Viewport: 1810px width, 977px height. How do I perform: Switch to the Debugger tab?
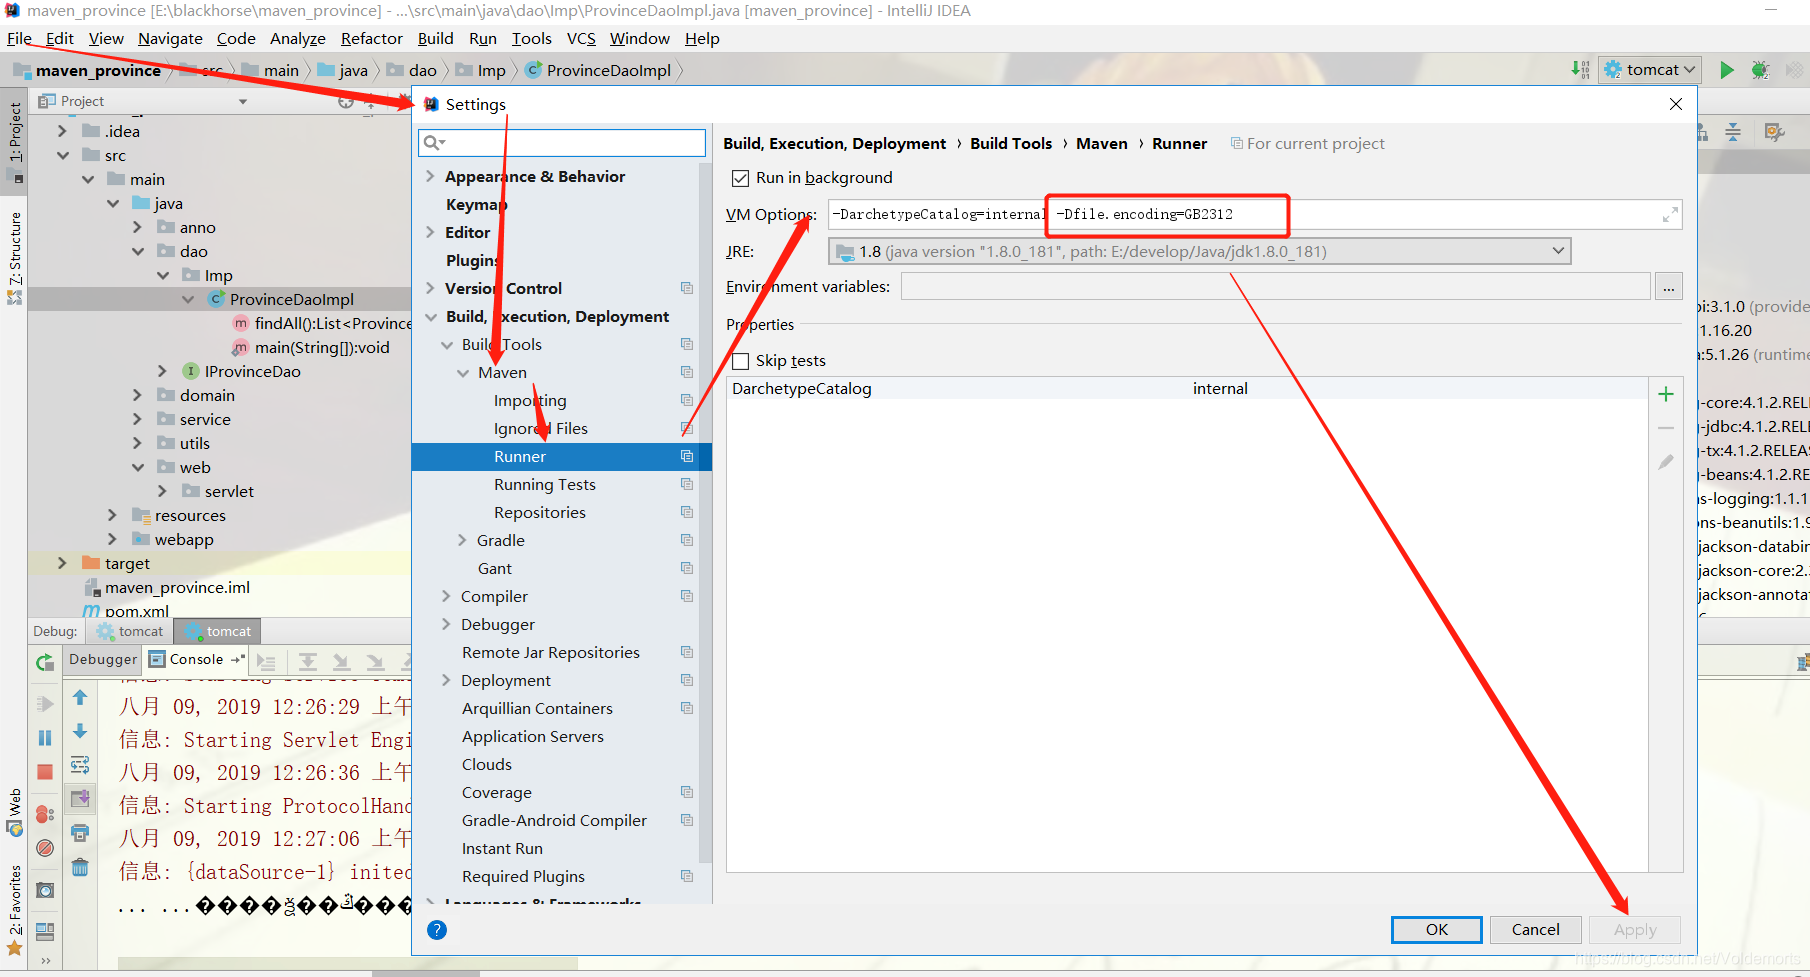102,659
